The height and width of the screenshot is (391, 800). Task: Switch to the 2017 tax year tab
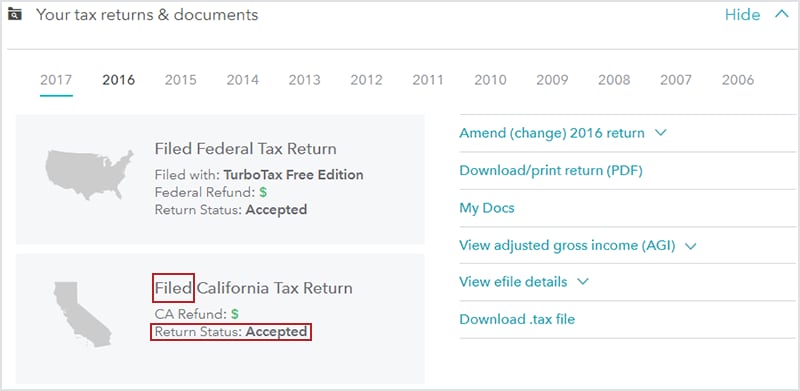[x=56, y=80]
